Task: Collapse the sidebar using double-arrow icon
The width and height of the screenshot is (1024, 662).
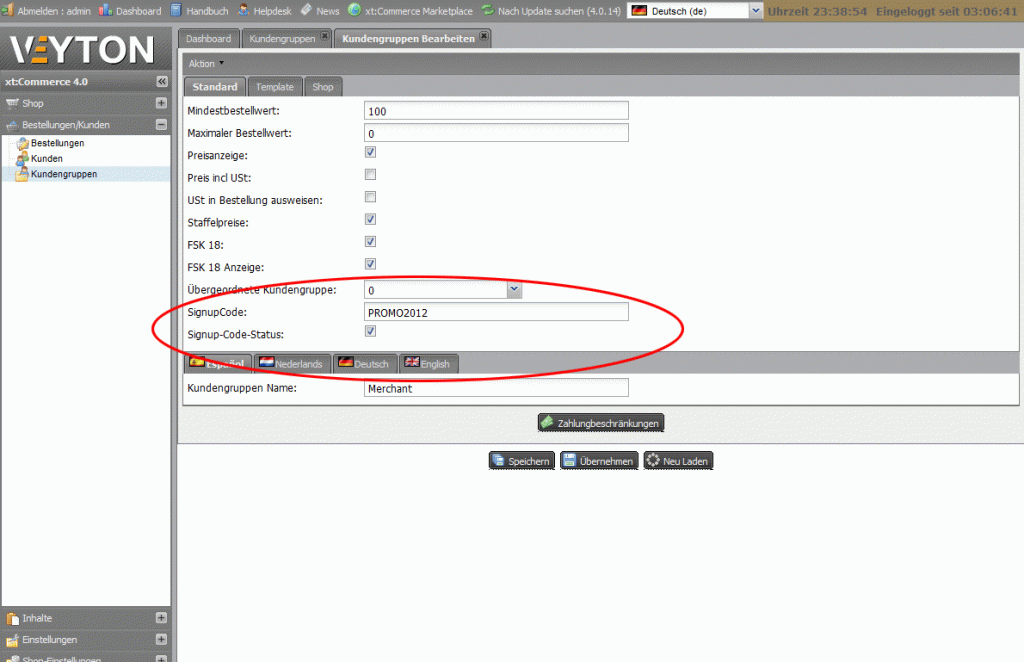Action: pos(162,82)
